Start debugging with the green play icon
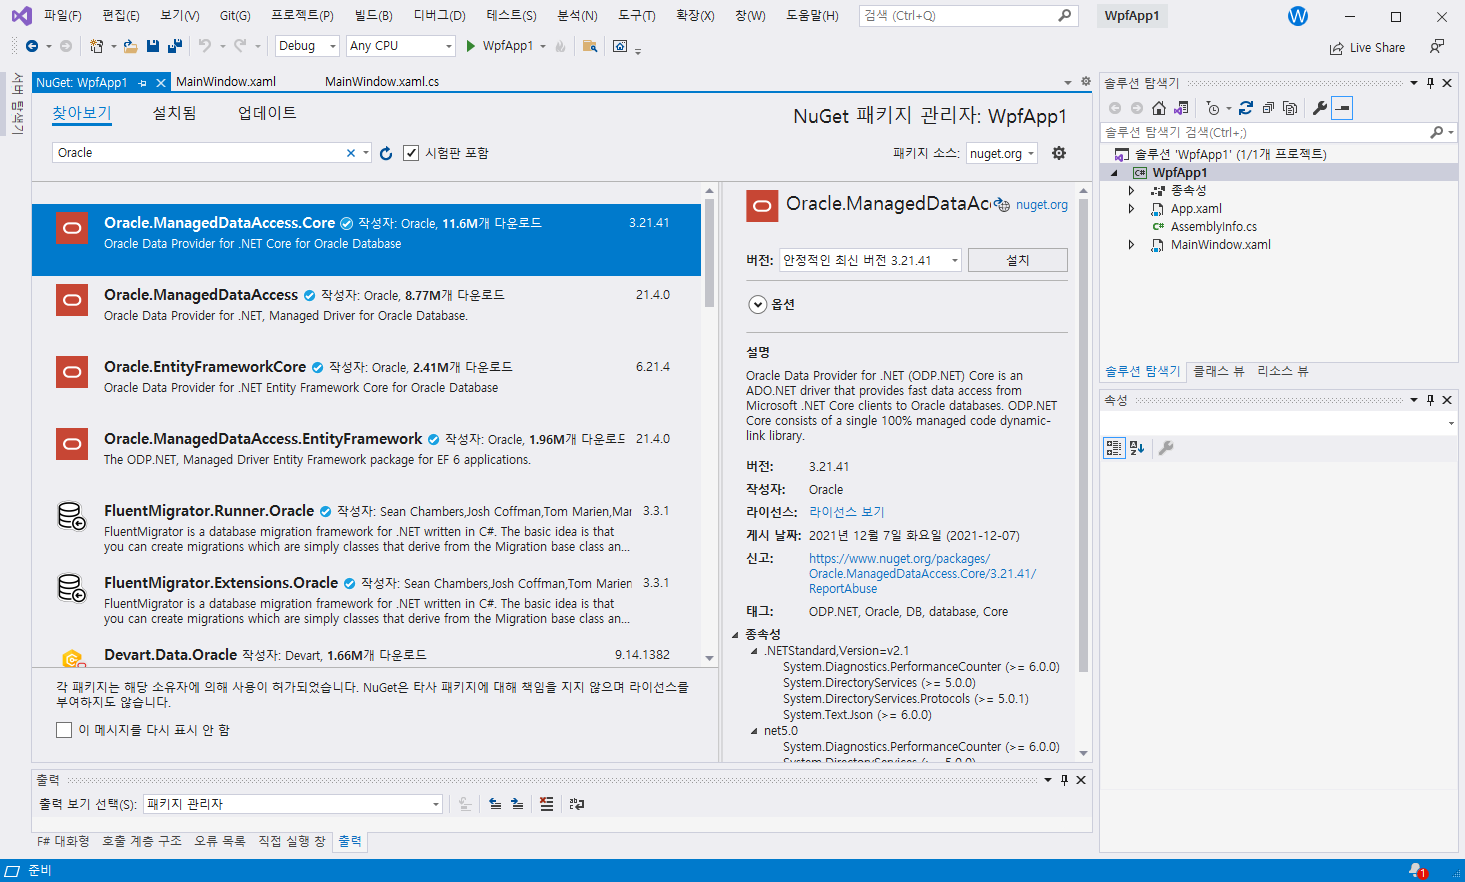The height and width of the screenshot is (882, 1465). pyautogui.click(x=471, y=46)
